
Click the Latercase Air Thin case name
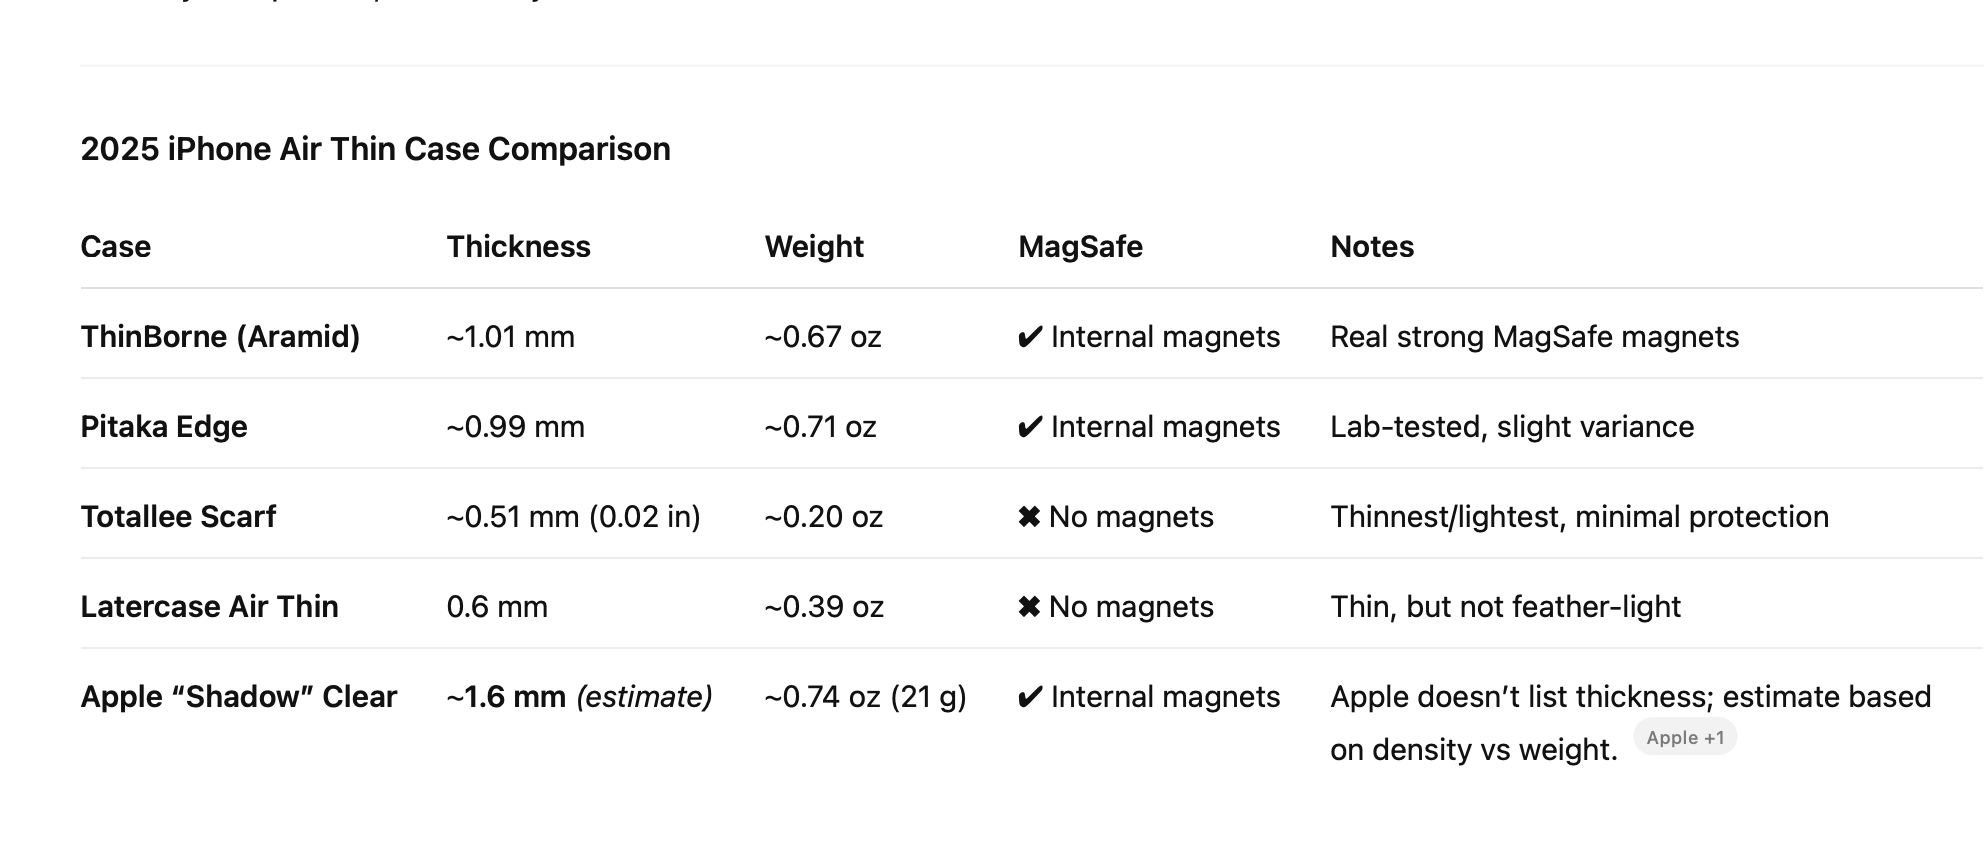coord(209,607)
